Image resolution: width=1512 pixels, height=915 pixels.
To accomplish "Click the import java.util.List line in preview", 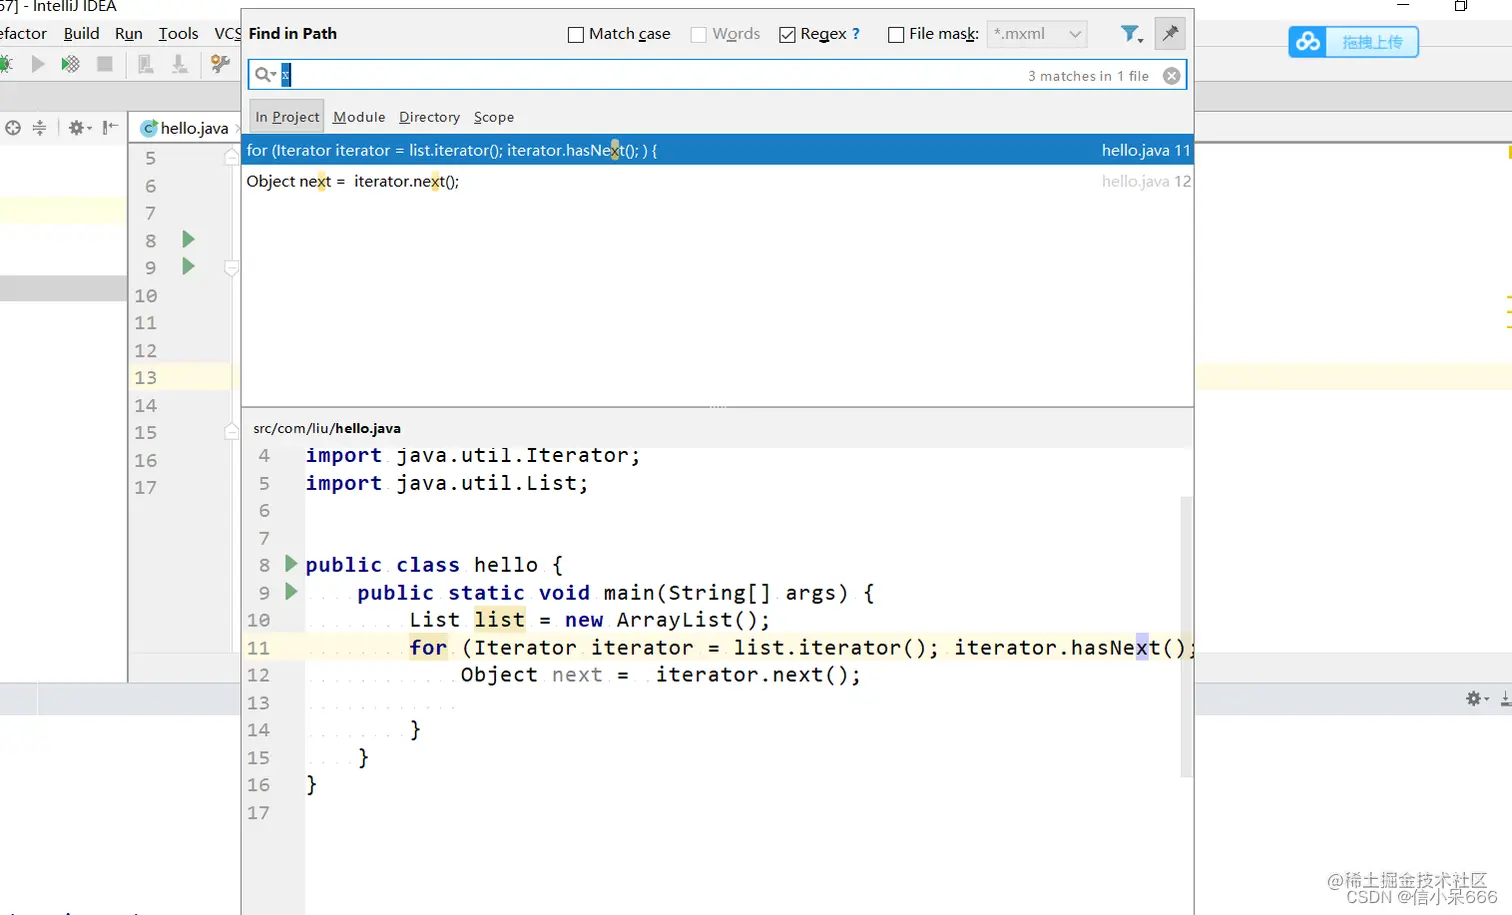I will [x=446, y=483].
